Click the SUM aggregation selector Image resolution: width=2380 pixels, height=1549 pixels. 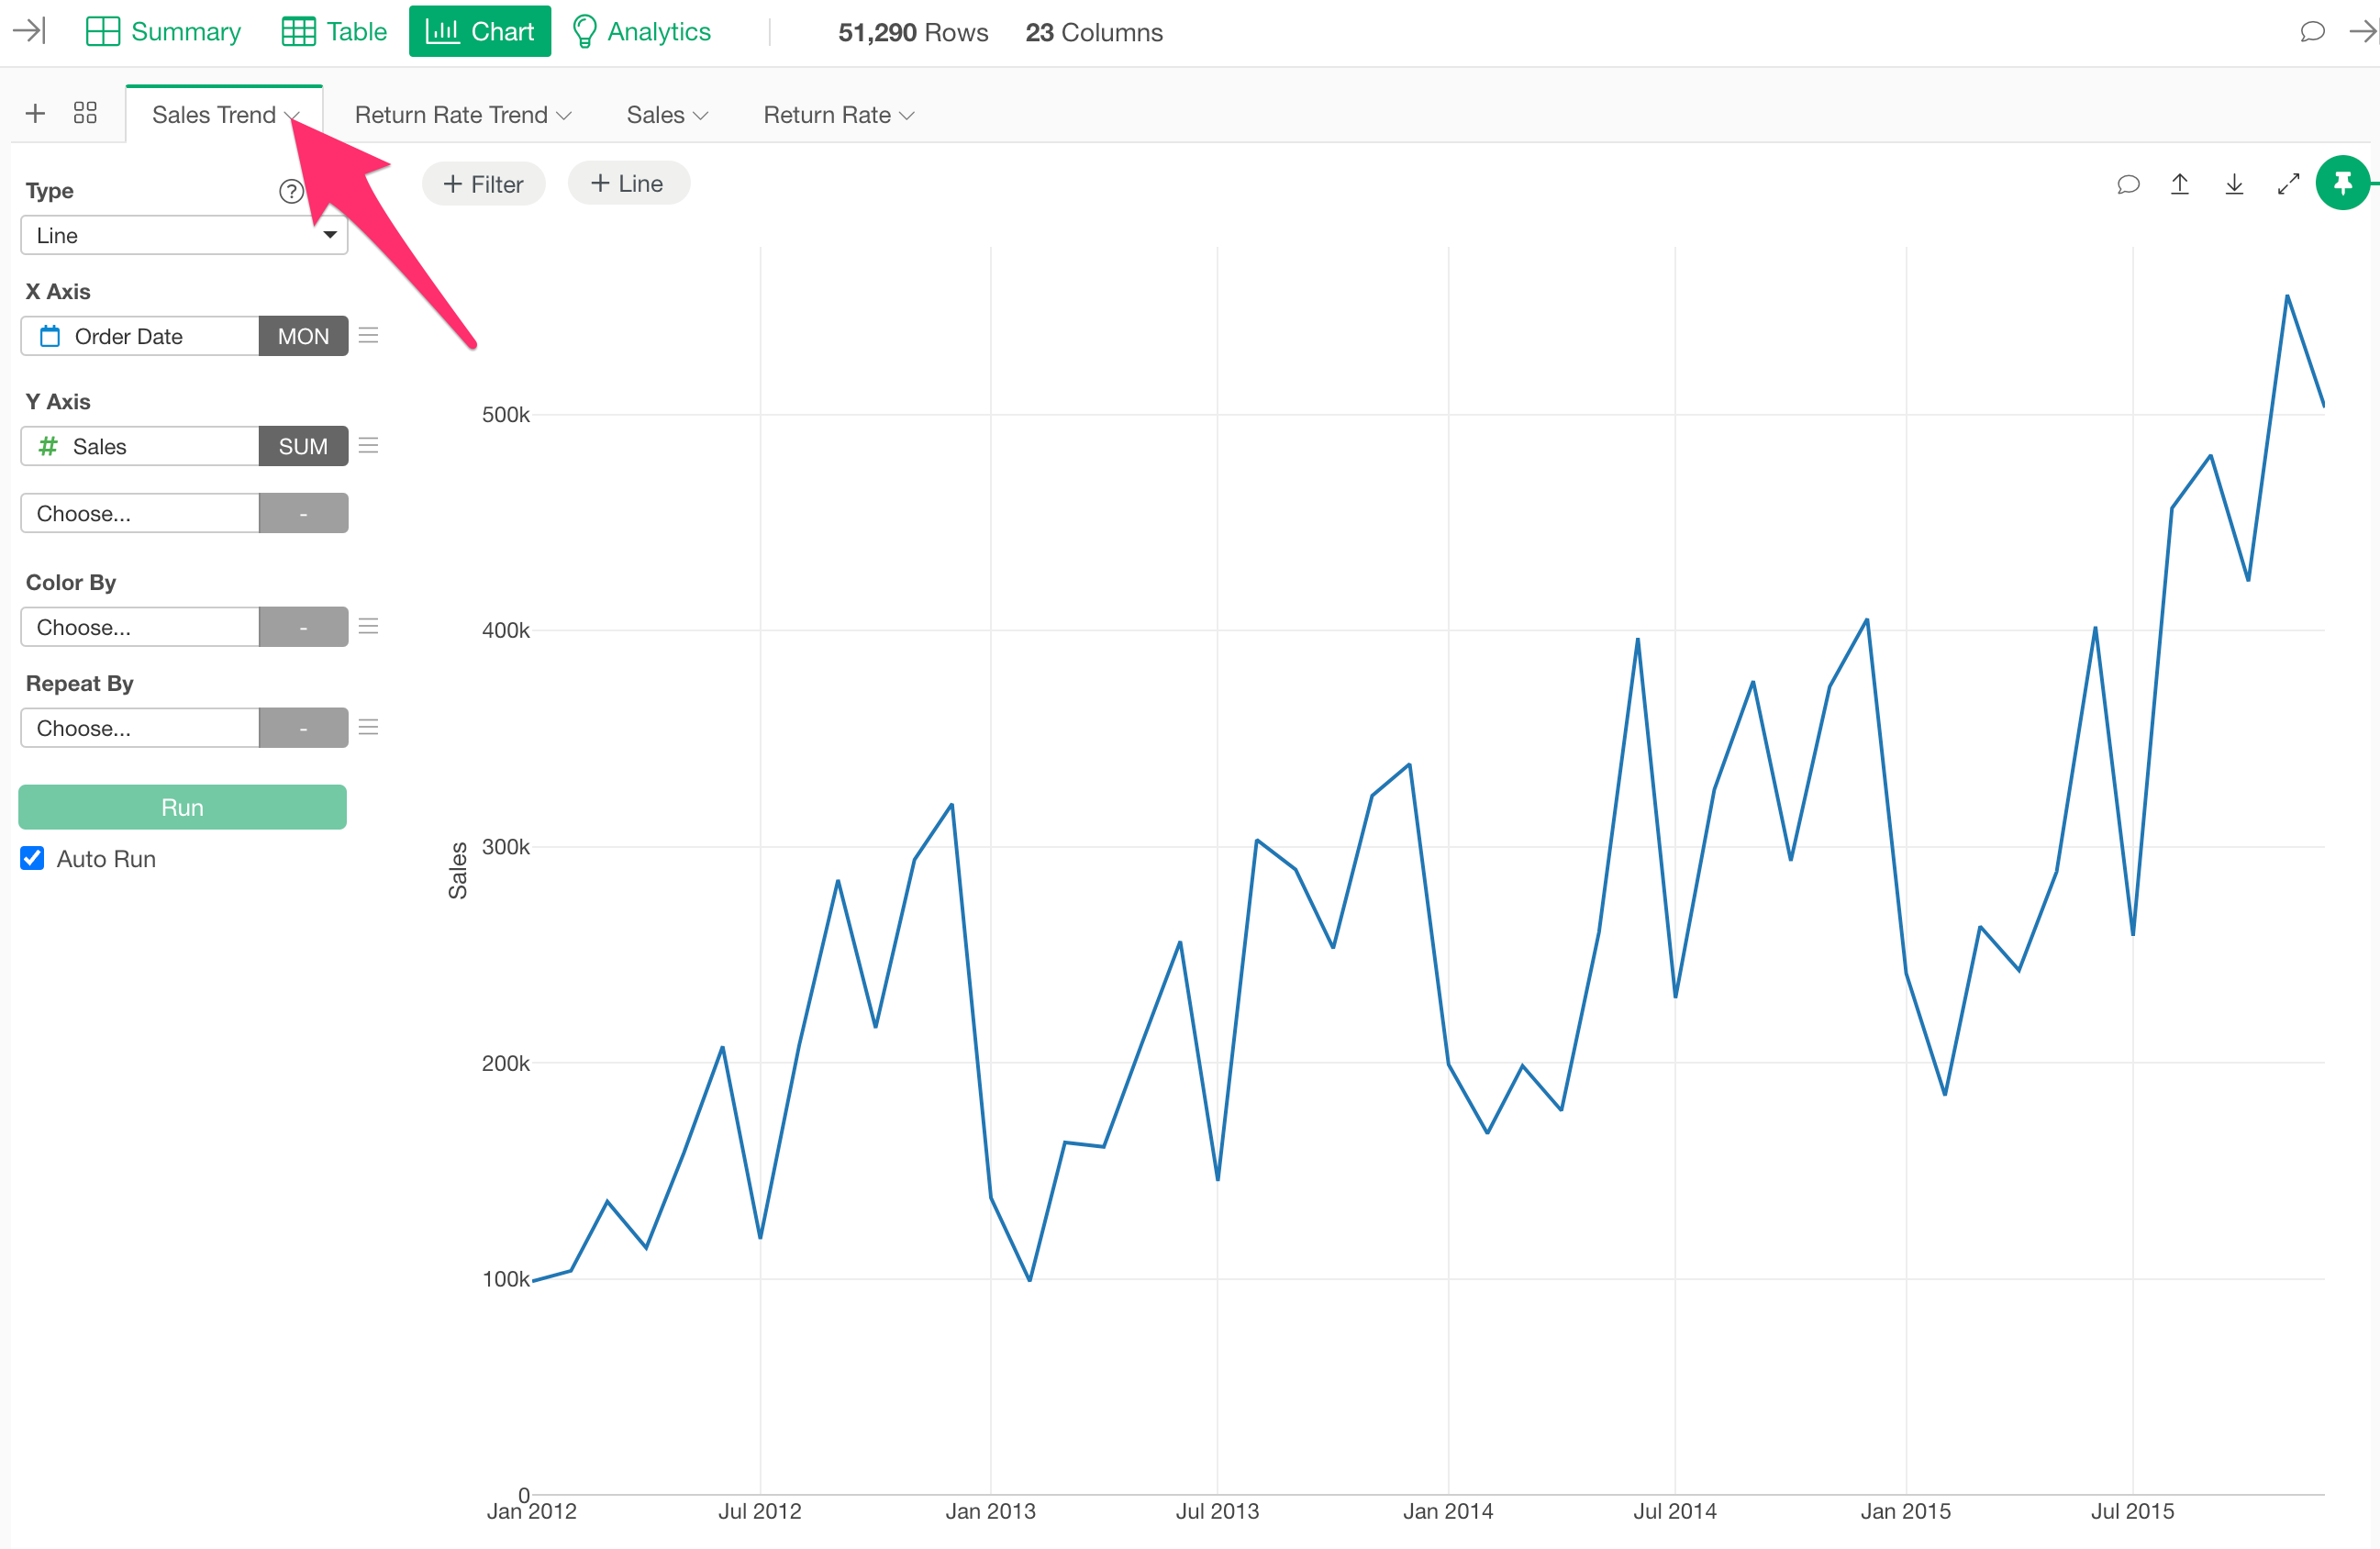click(x=303, y=446)
